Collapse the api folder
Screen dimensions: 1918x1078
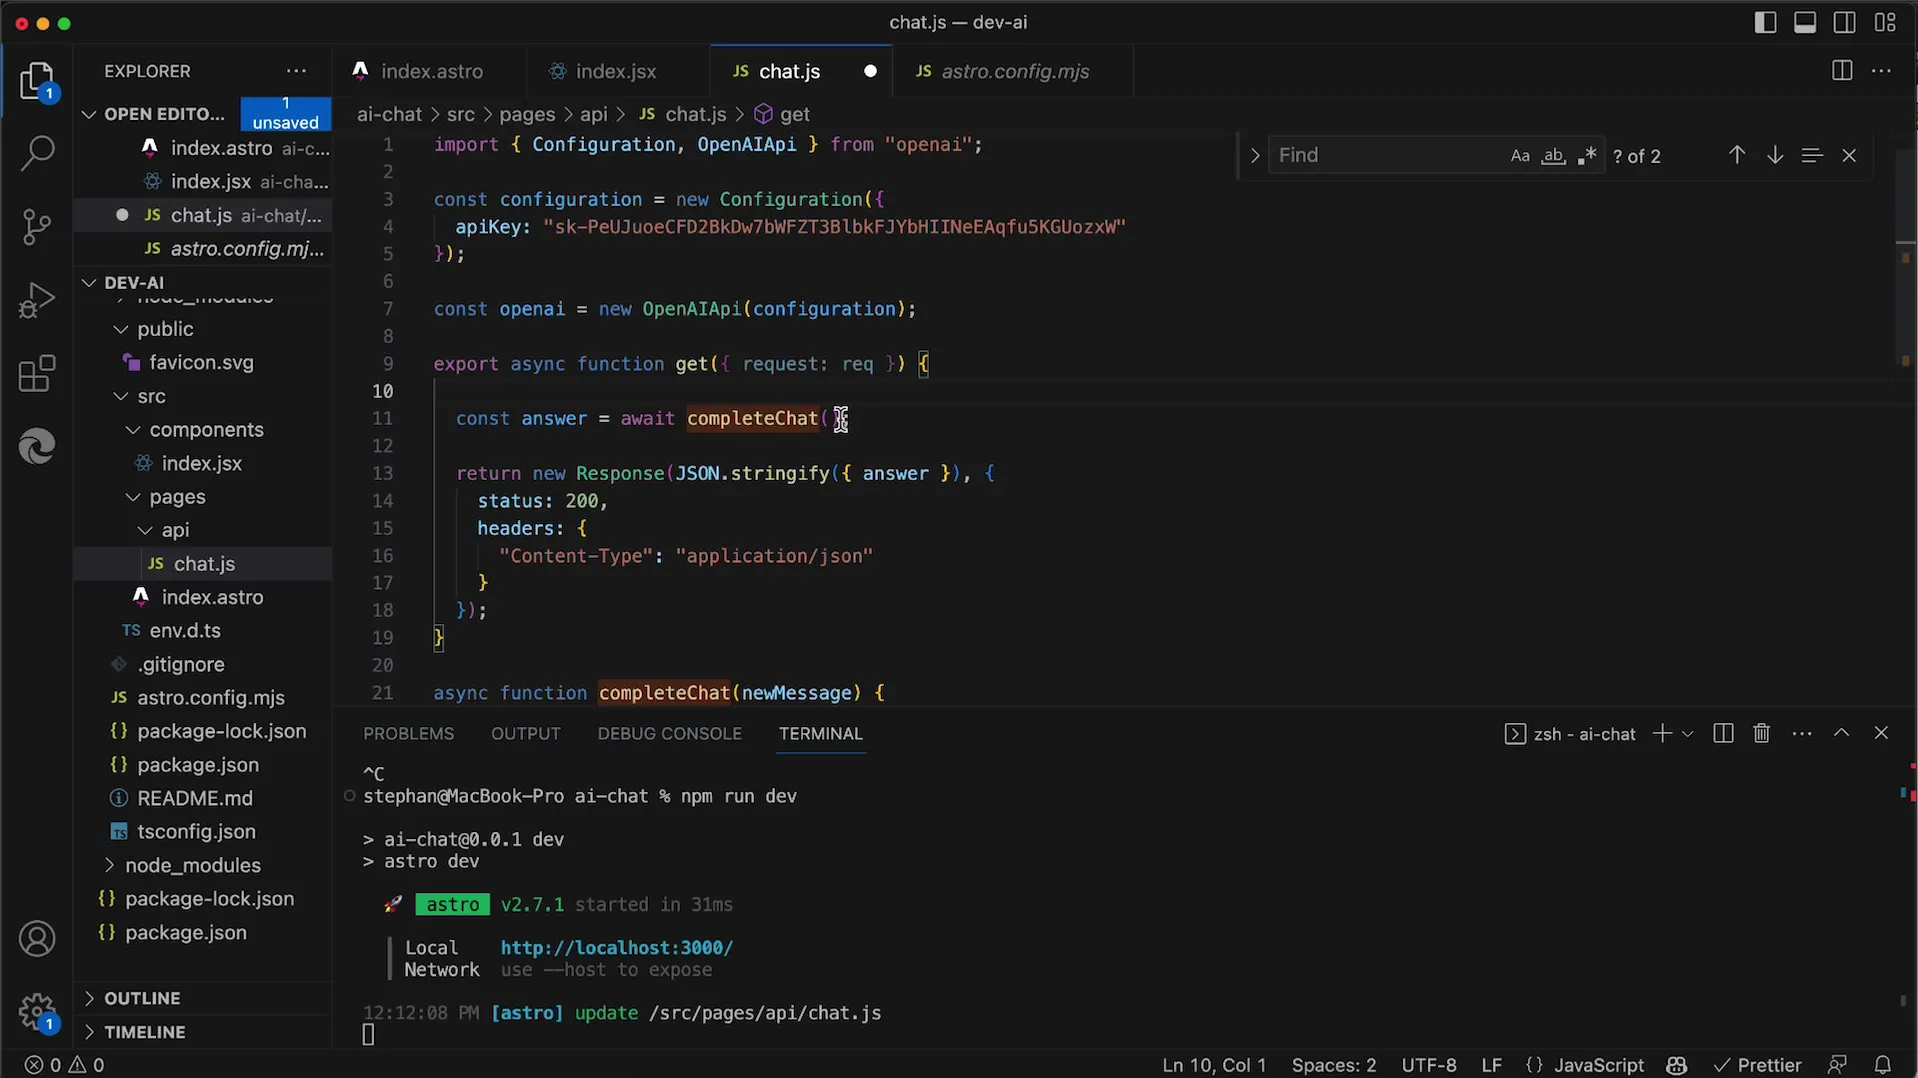coord(145,530)
